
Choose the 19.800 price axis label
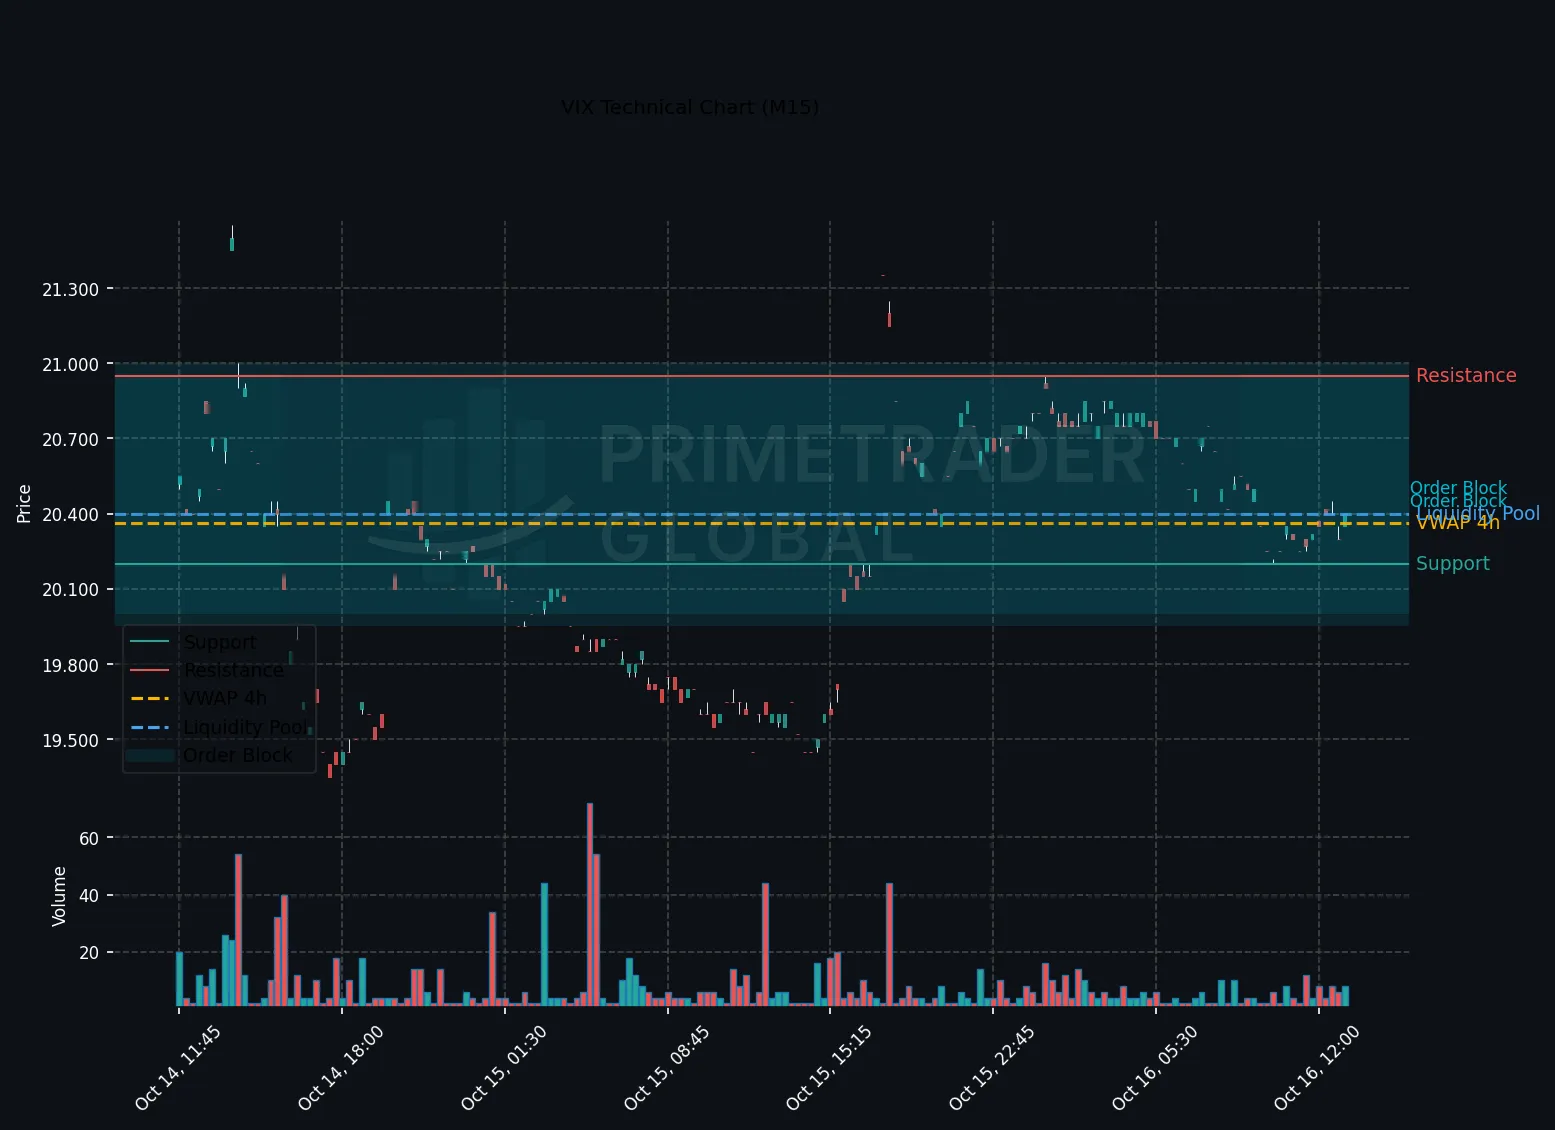[70, 666]
